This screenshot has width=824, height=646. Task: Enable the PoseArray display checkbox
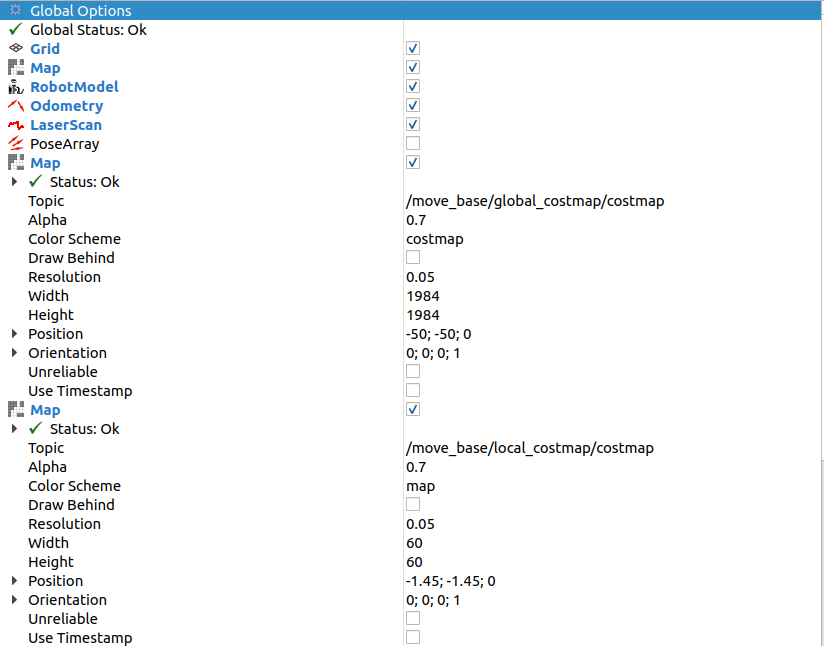pyautogui.click(x=413, y=144)
